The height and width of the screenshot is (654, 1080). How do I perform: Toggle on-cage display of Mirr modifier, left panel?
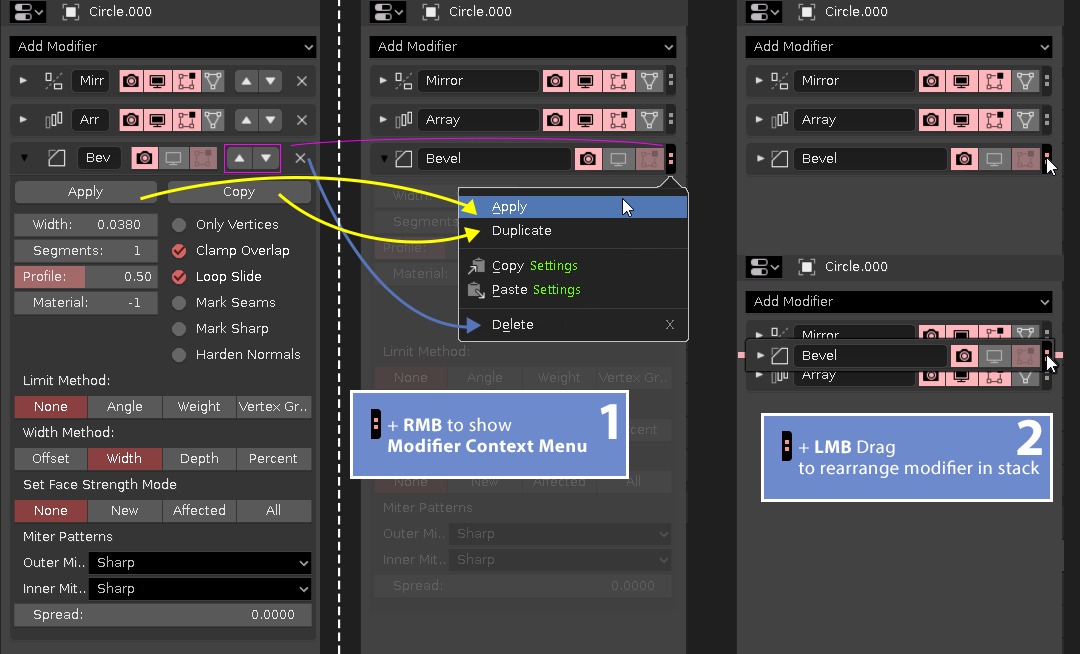tap(213, 81)
